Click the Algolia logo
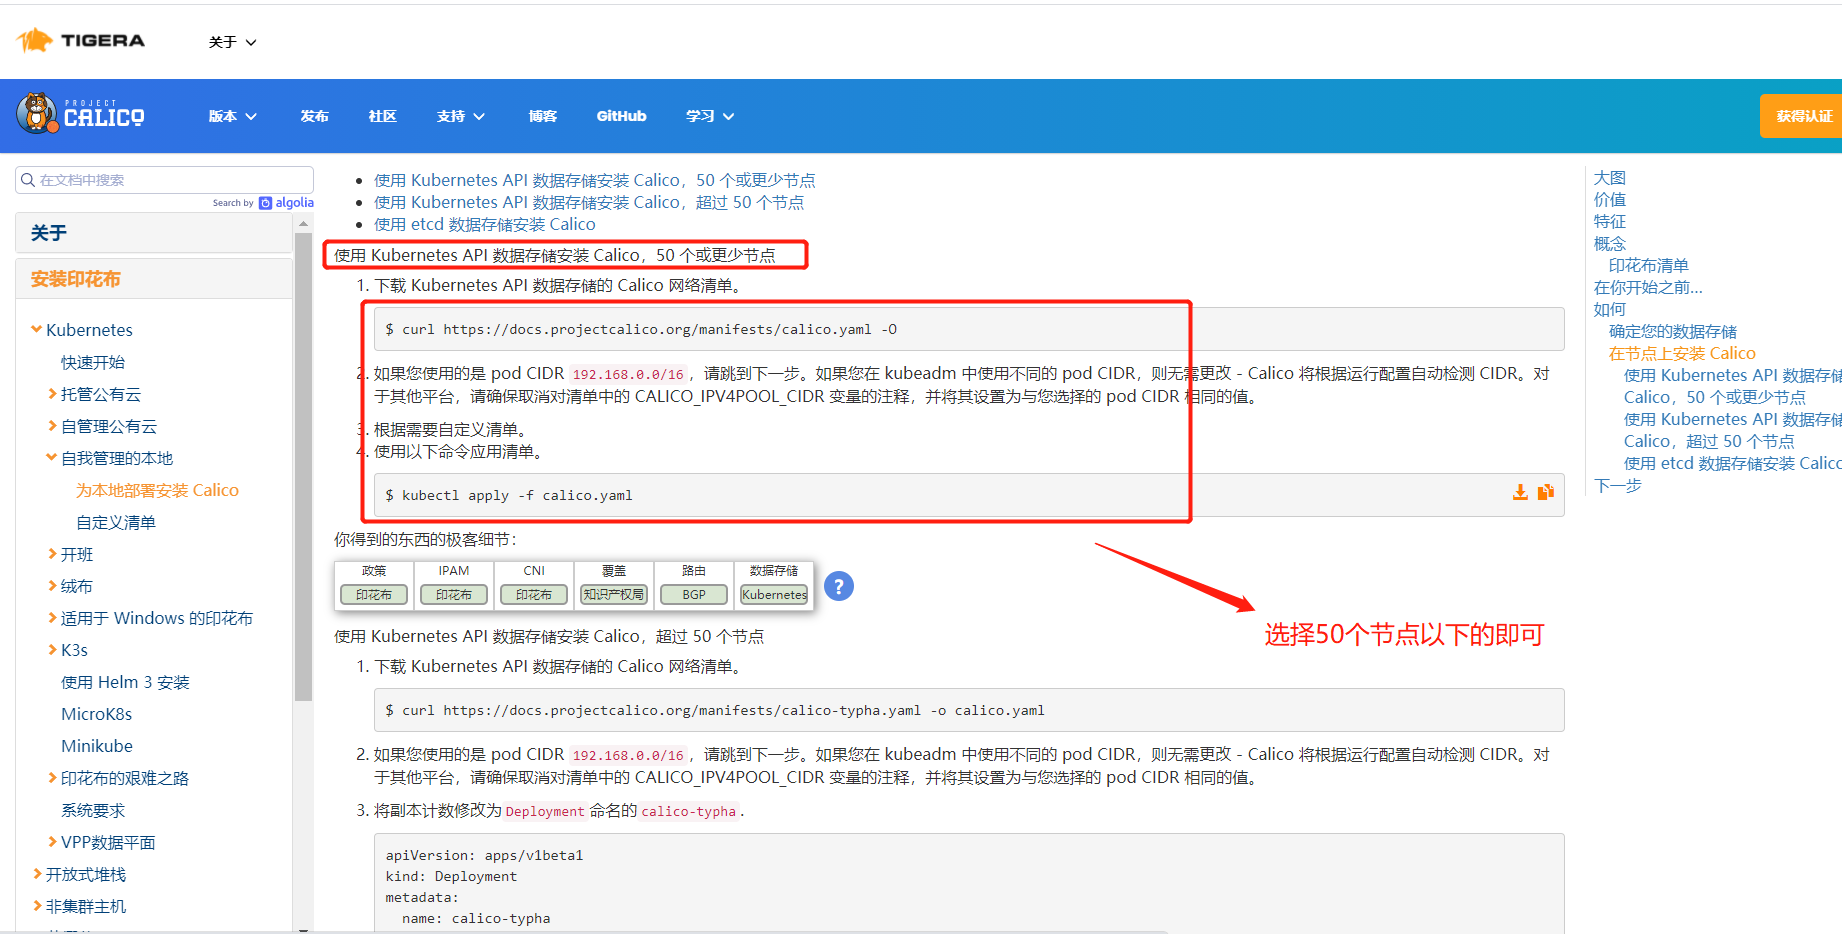Viewport: 1842px width, 934px height. [287, 203]
